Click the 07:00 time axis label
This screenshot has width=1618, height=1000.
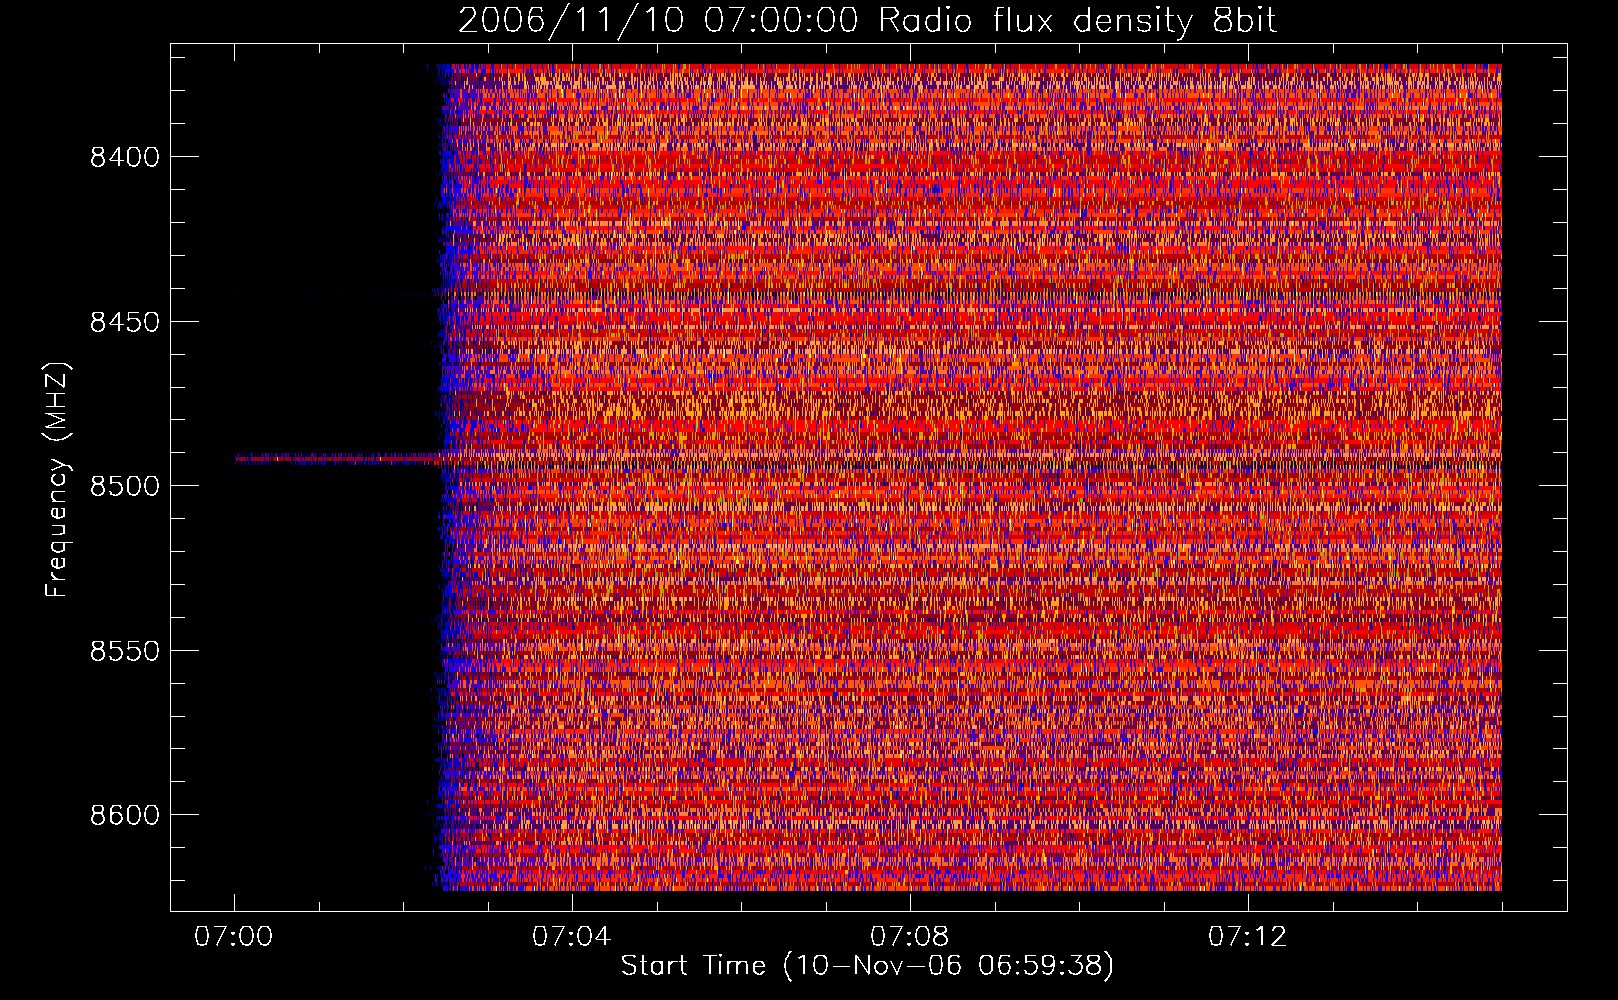pyautogui.click(x=234, y=937)
